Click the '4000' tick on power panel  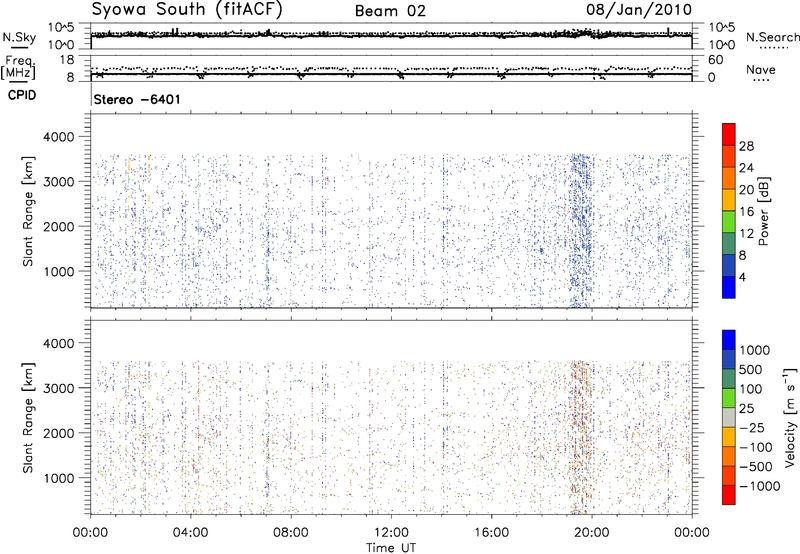pyautogui.click(x=58, y=137)
